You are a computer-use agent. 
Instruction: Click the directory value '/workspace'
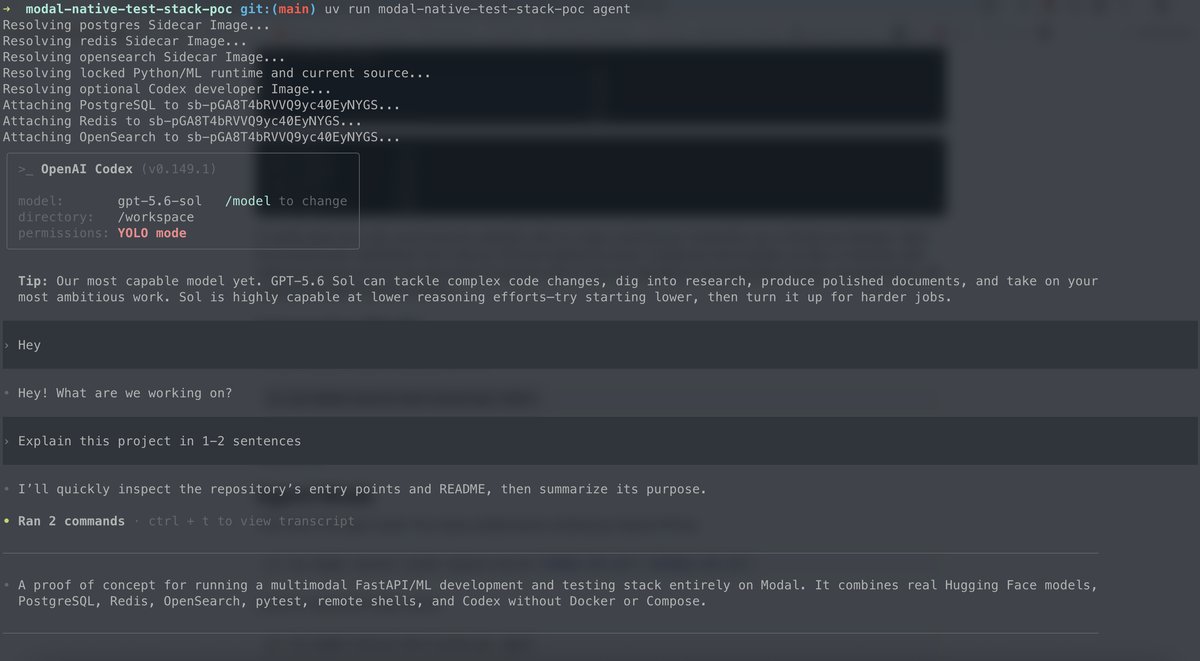(156, 217)
